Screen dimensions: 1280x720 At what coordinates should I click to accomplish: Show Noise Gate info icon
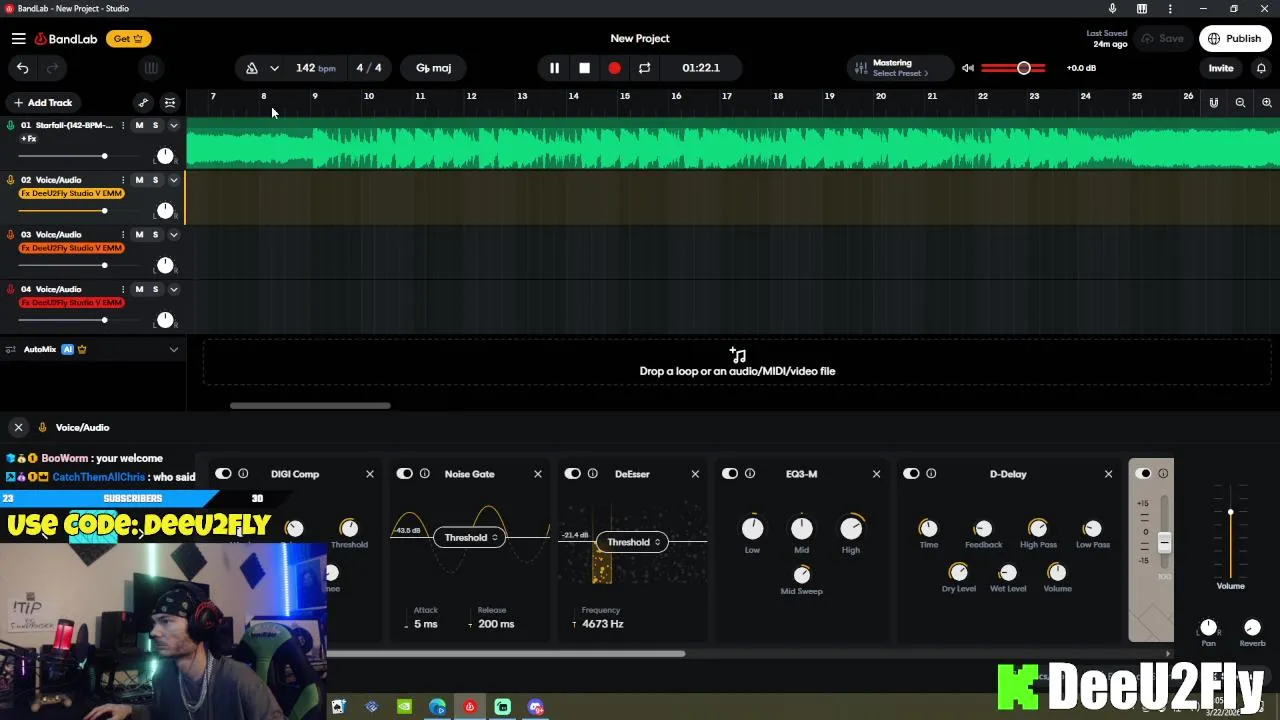(424, 474)
